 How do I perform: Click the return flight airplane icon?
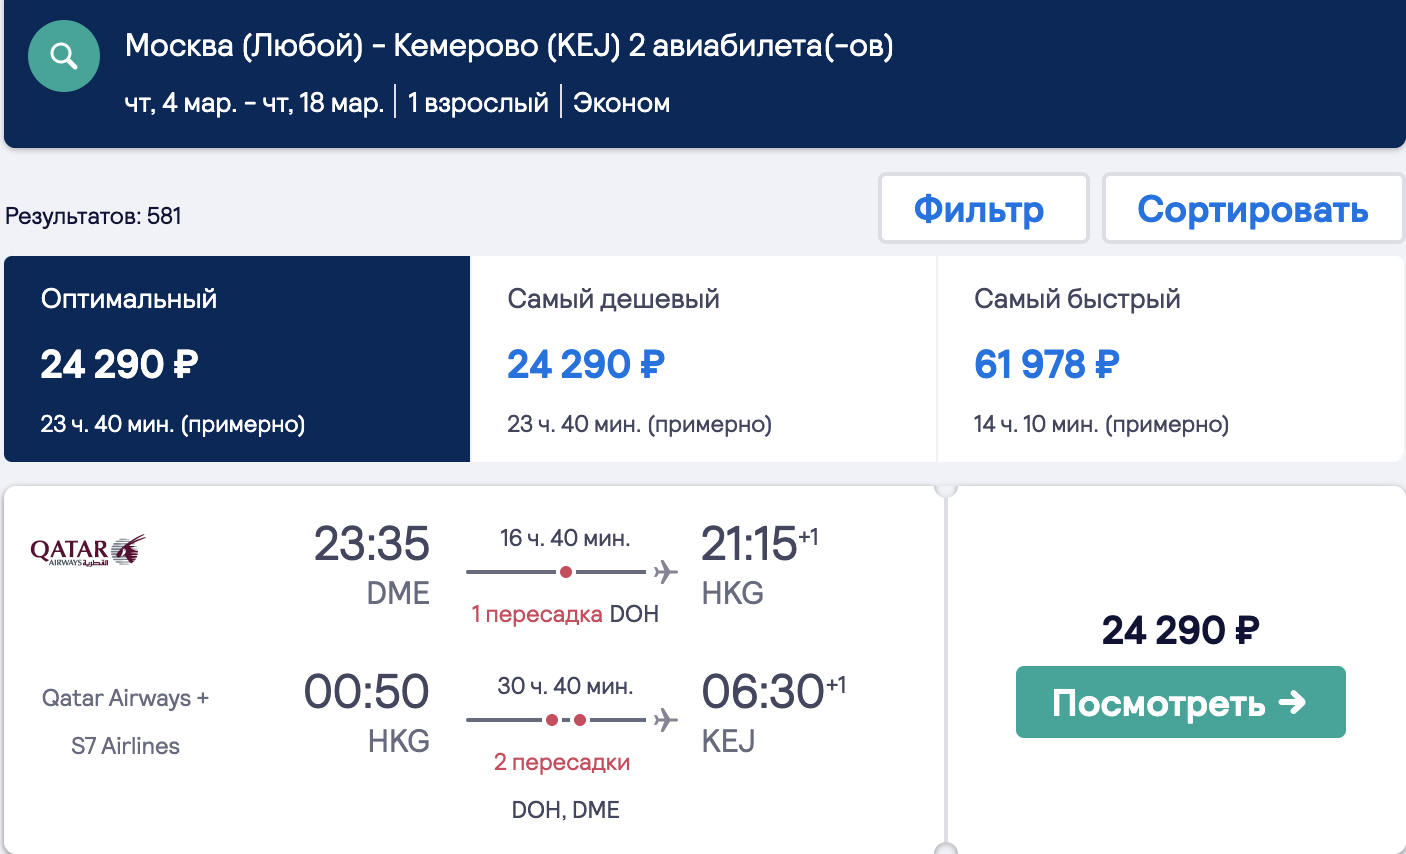click(665, 720)
